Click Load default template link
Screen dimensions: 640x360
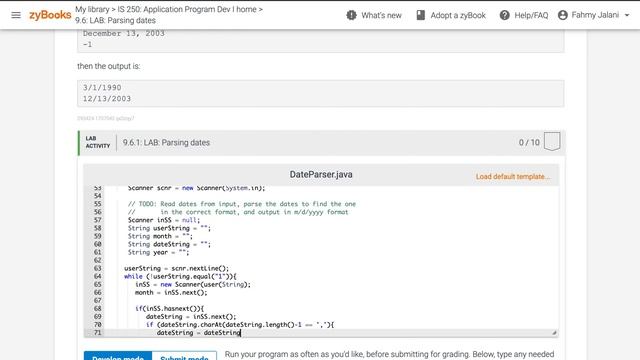513,176
